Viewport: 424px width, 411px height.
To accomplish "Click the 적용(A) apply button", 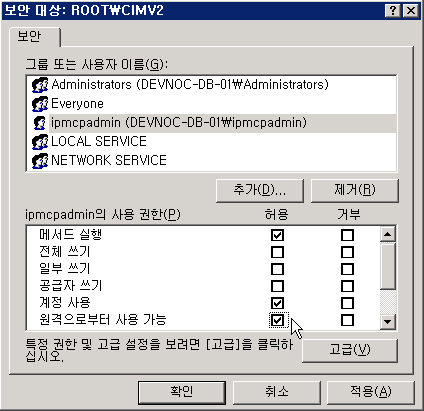I will coord(371,392).
